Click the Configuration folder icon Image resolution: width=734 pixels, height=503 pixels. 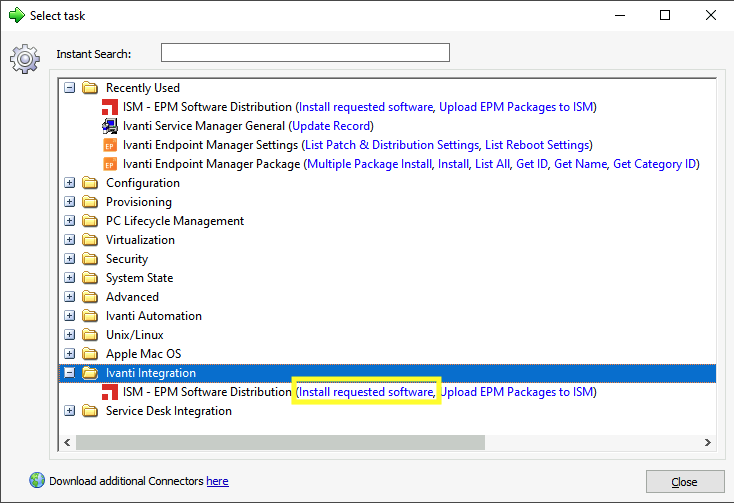pyautogui.click(x=90, y=182)
